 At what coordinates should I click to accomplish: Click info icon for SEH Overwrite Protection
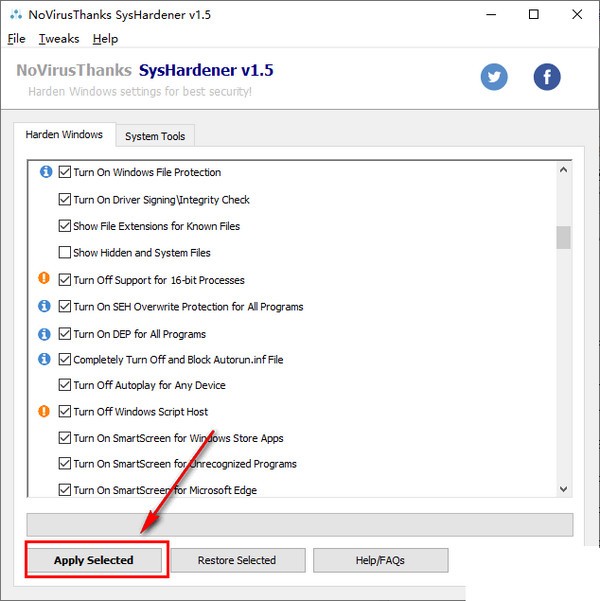tap(44, 306)
